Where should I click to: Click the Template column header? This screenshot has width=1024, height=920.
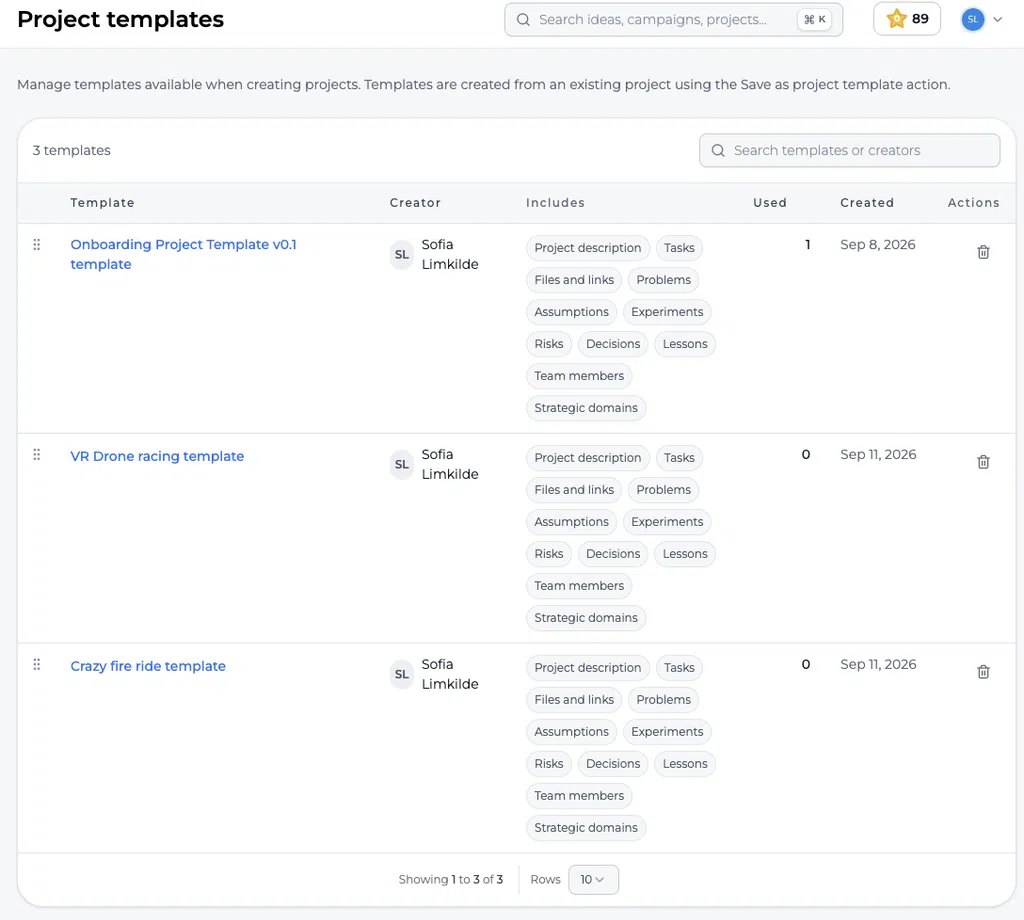coord(103,203)
